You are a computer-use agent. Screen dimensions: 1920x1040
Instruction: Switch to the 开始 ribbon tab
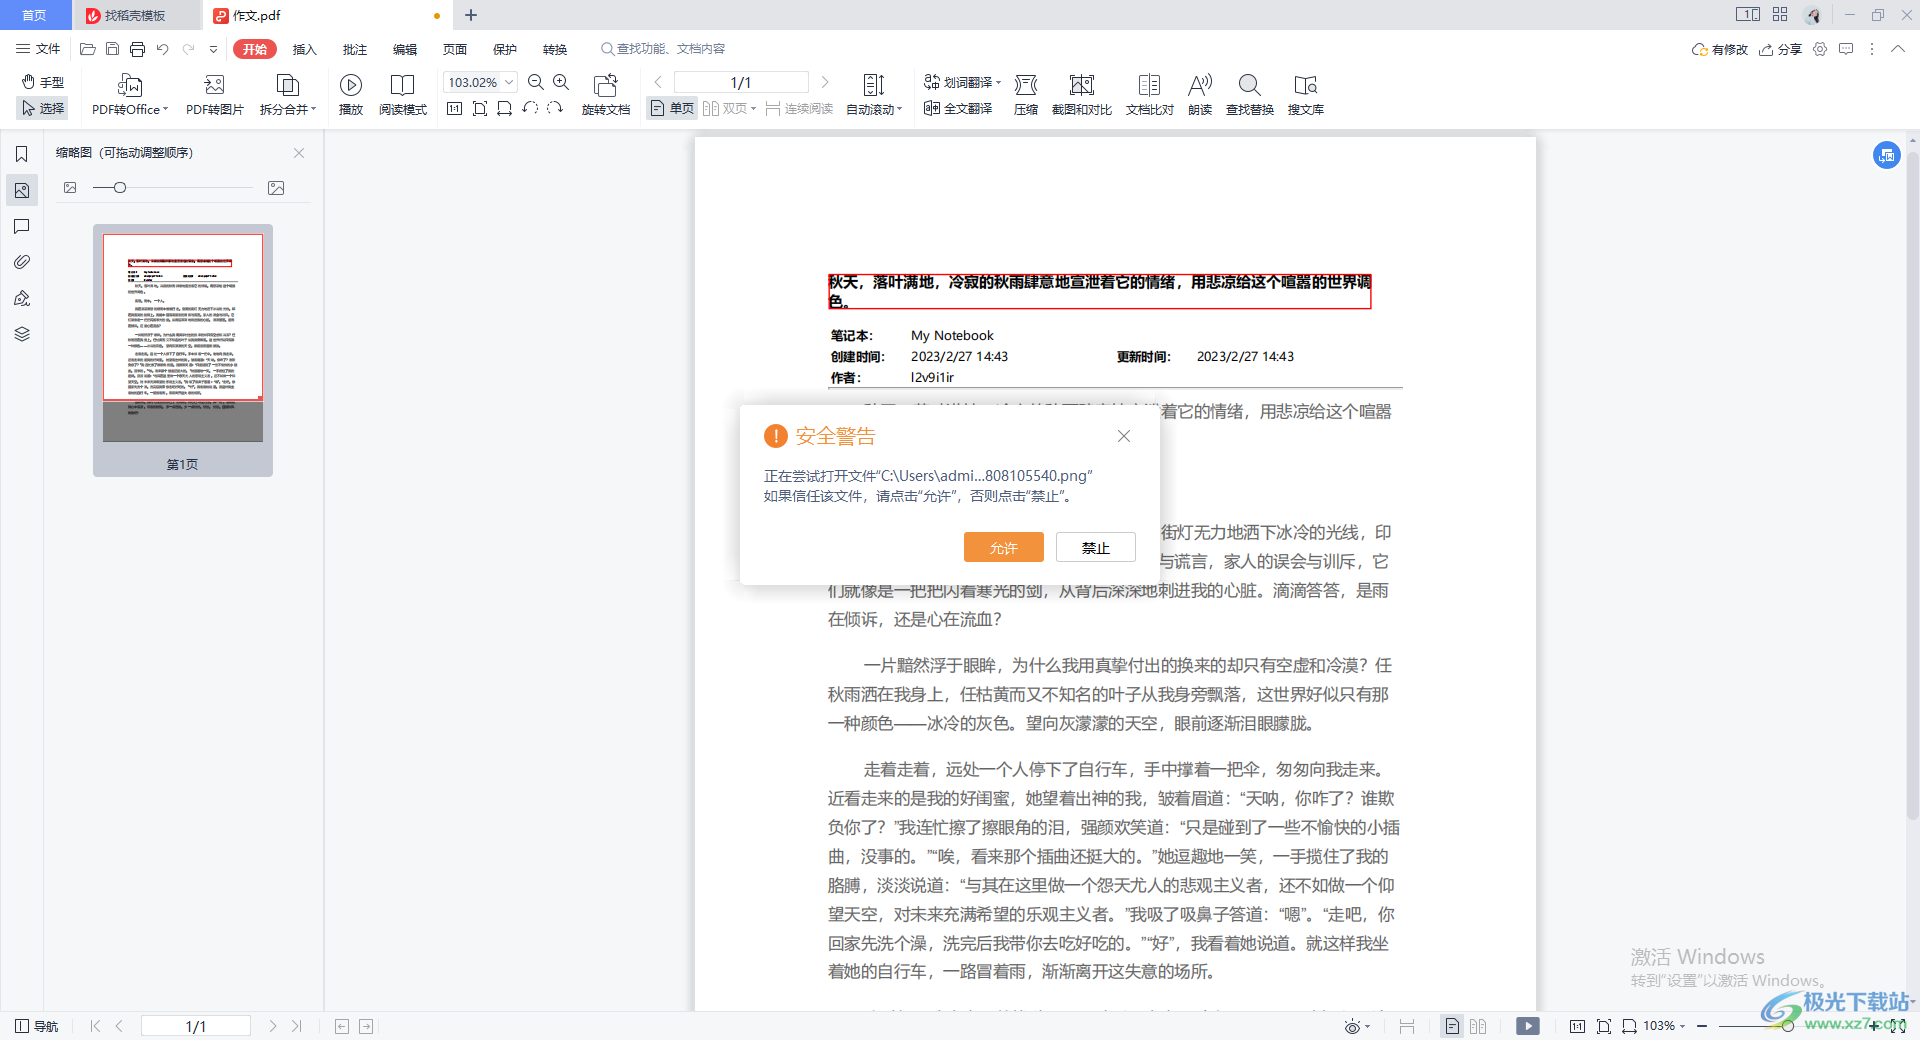(x=255, y=49)
